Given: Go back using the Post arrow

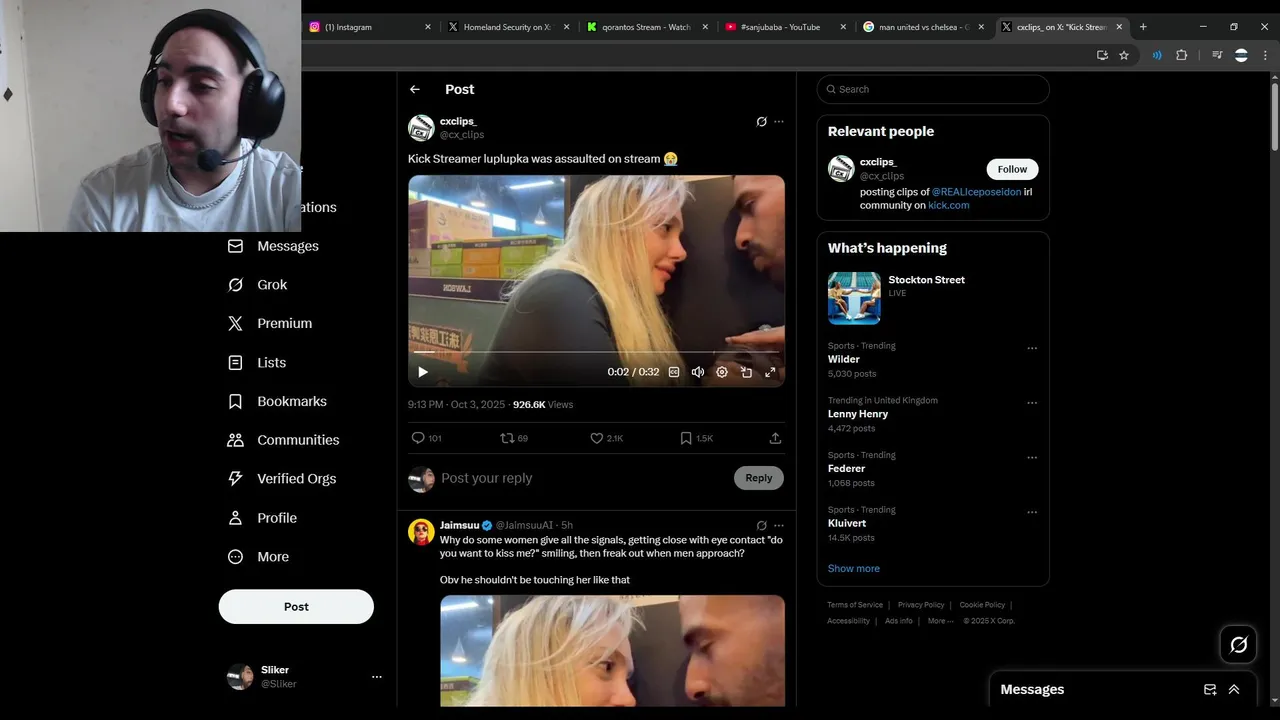Looking at the screenshot, I should pos(415,89).
